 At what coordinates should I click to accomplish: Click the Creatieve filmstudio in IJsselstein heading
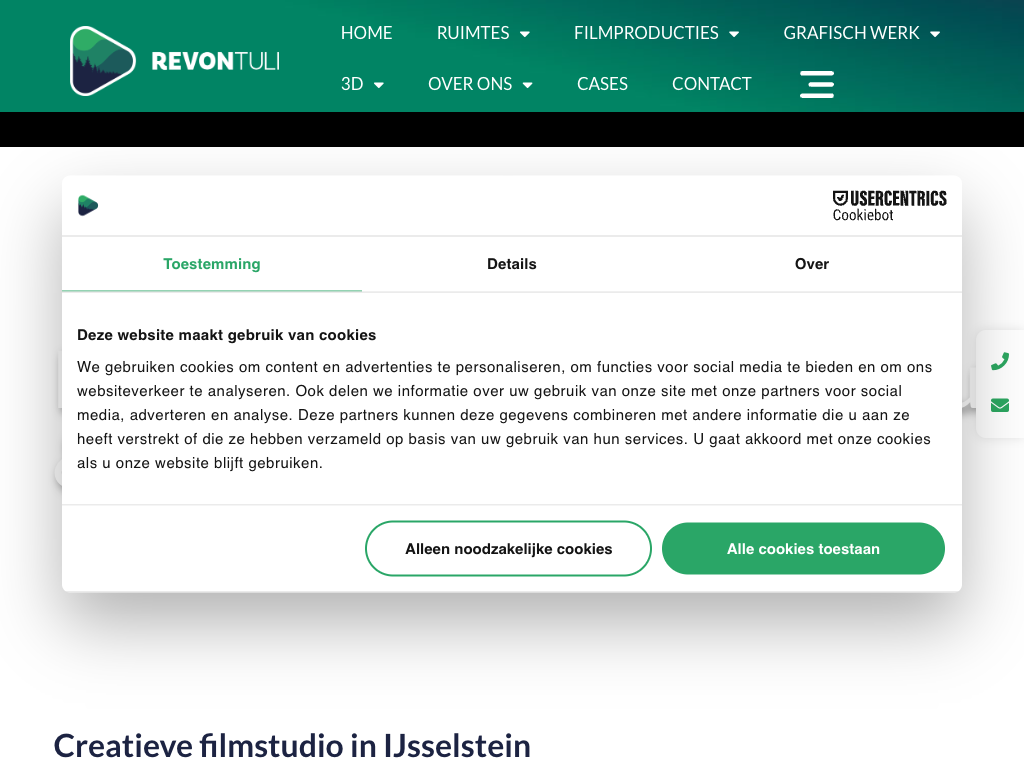(292, 745)
